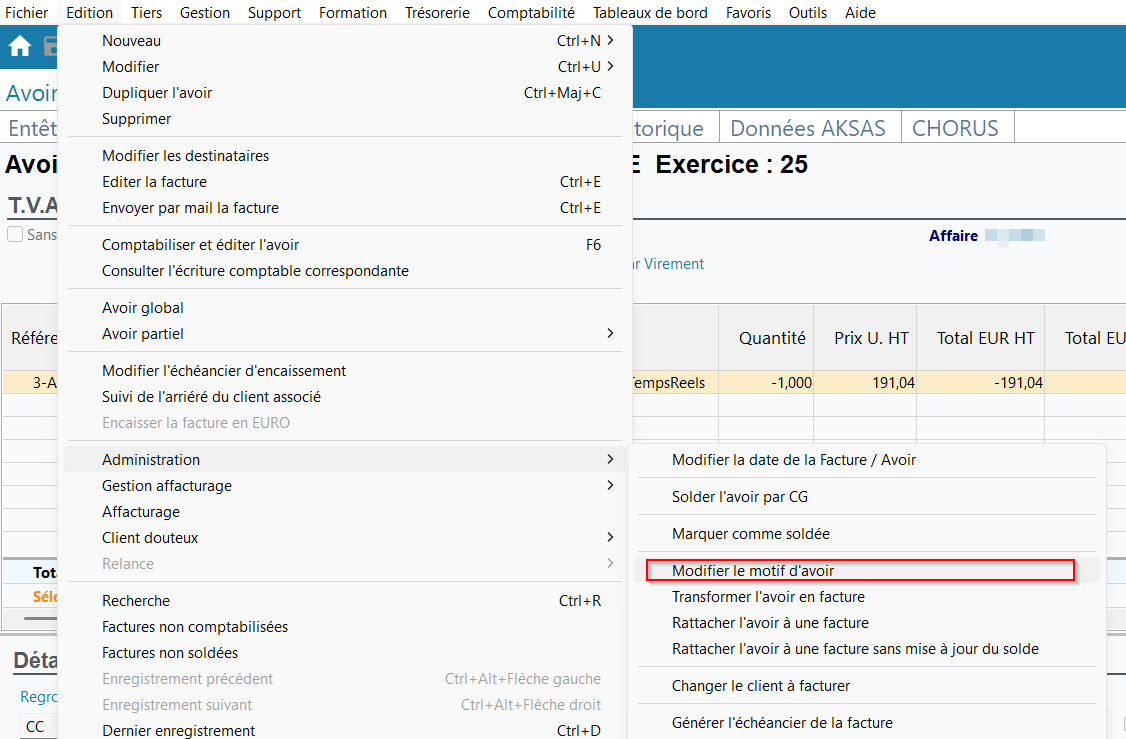Expand the Nouveau submenu arrow
This screenshot has width=1126, height=739.
(x=610, y=41)
